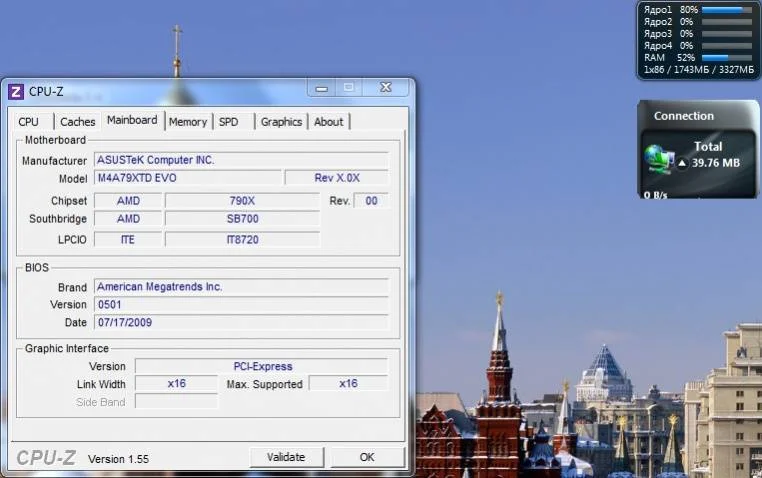Click the Southbridge value SB700
The height and width of the screenshot is (478, 762).
pos(242,219)
